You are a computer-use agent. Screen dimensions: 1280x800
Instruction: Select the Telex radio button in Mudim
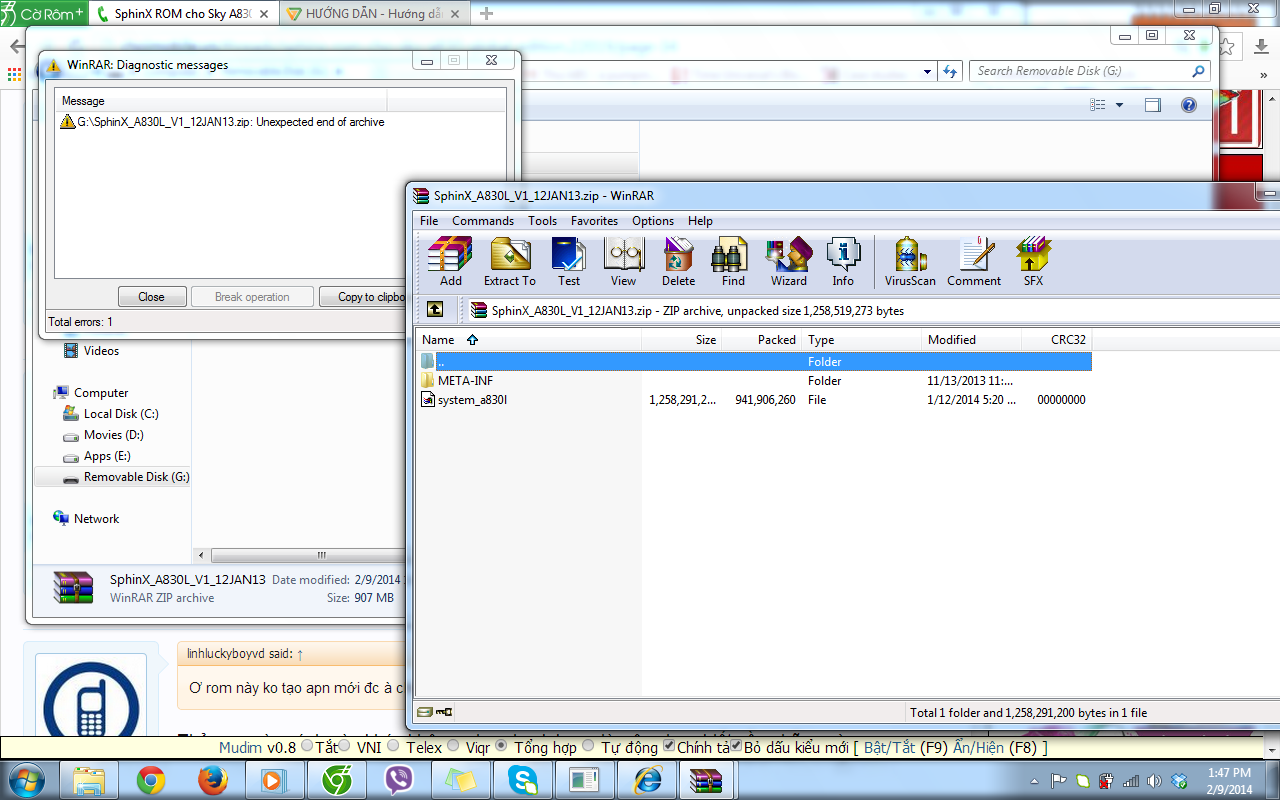pos(393,746)
